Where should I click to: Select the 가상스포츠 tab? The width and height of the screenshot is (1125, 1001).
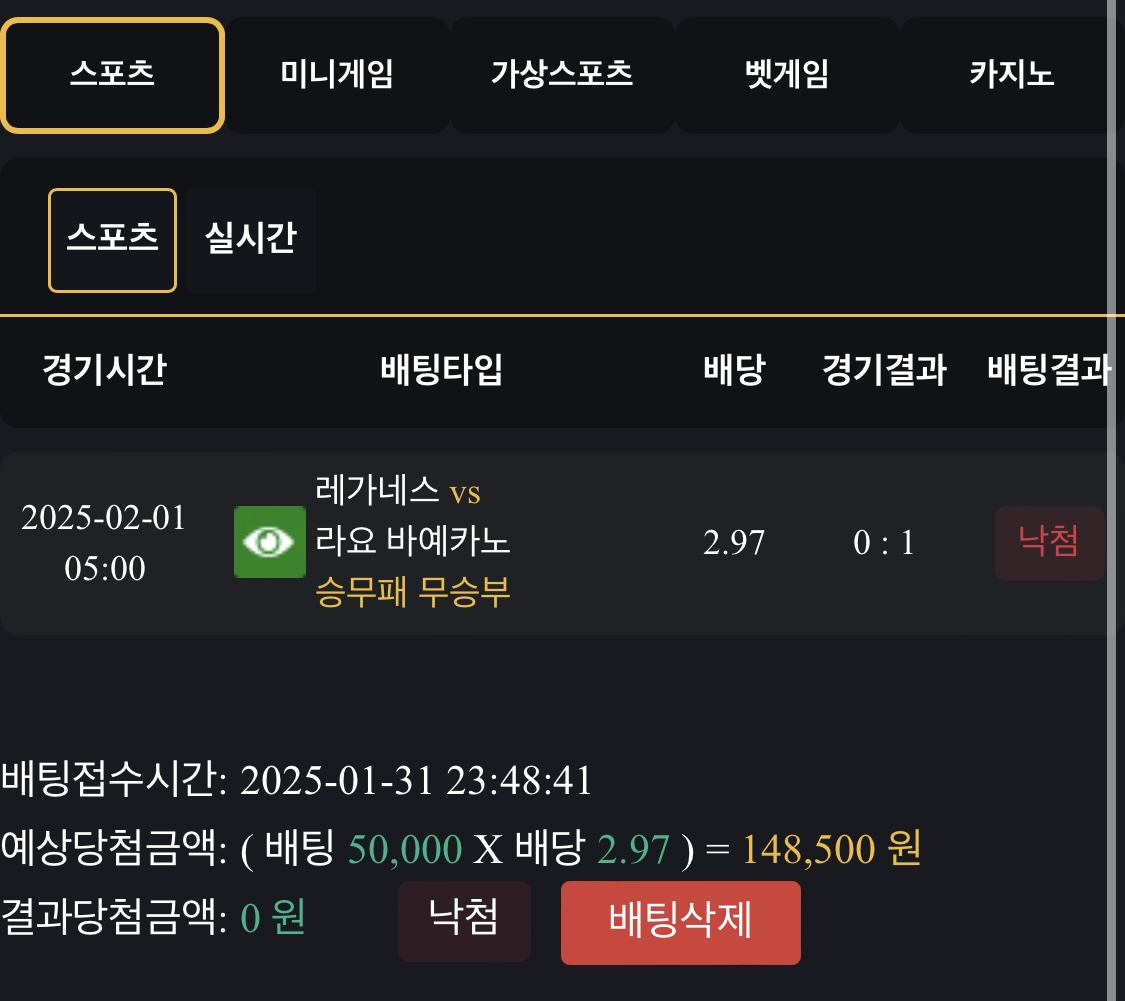tap(561, 75)
